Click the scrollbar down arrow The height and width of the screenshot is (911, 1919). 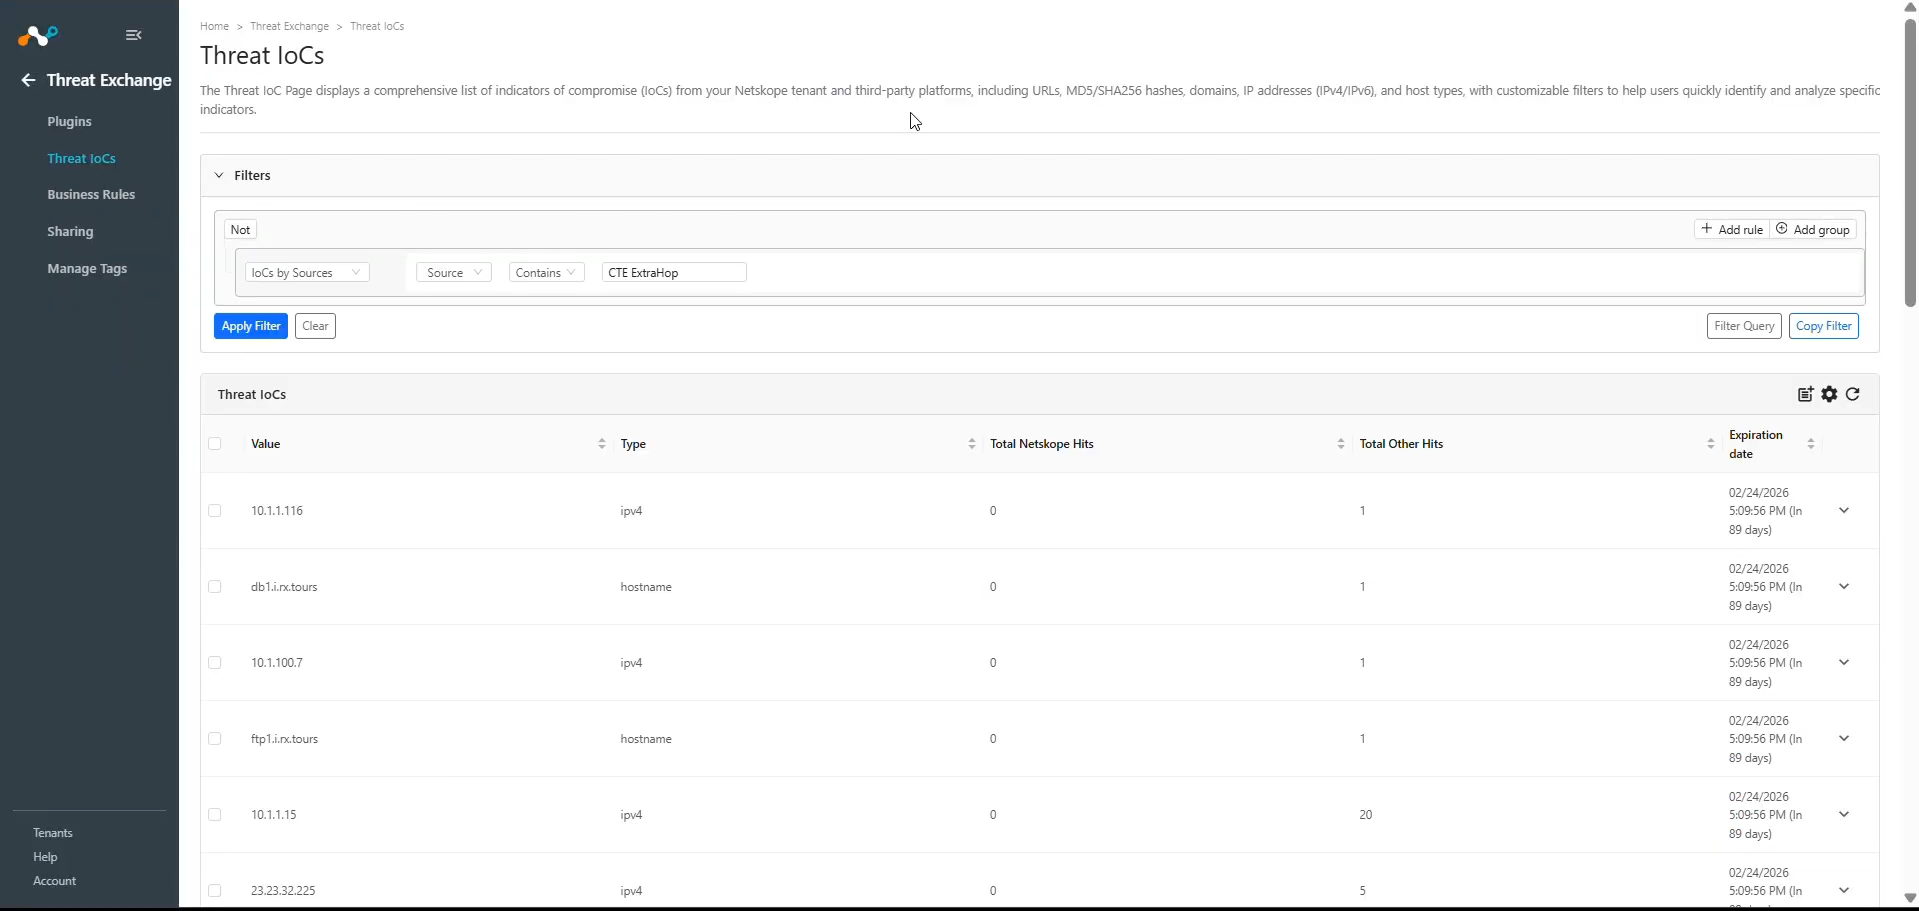pos(1910,898)
